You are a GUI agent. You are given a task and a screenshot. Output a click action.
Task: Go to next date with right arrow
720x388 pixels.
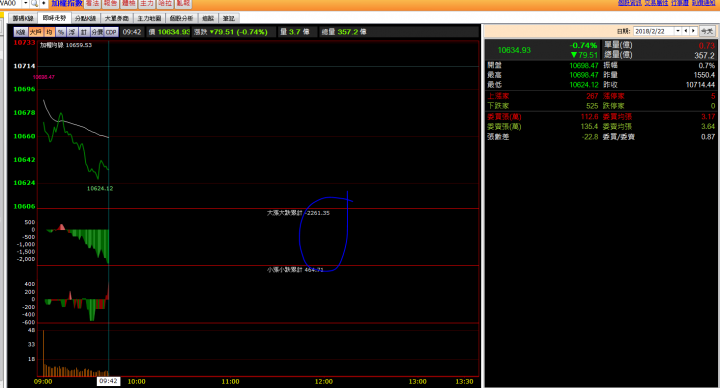click(693, 31)
